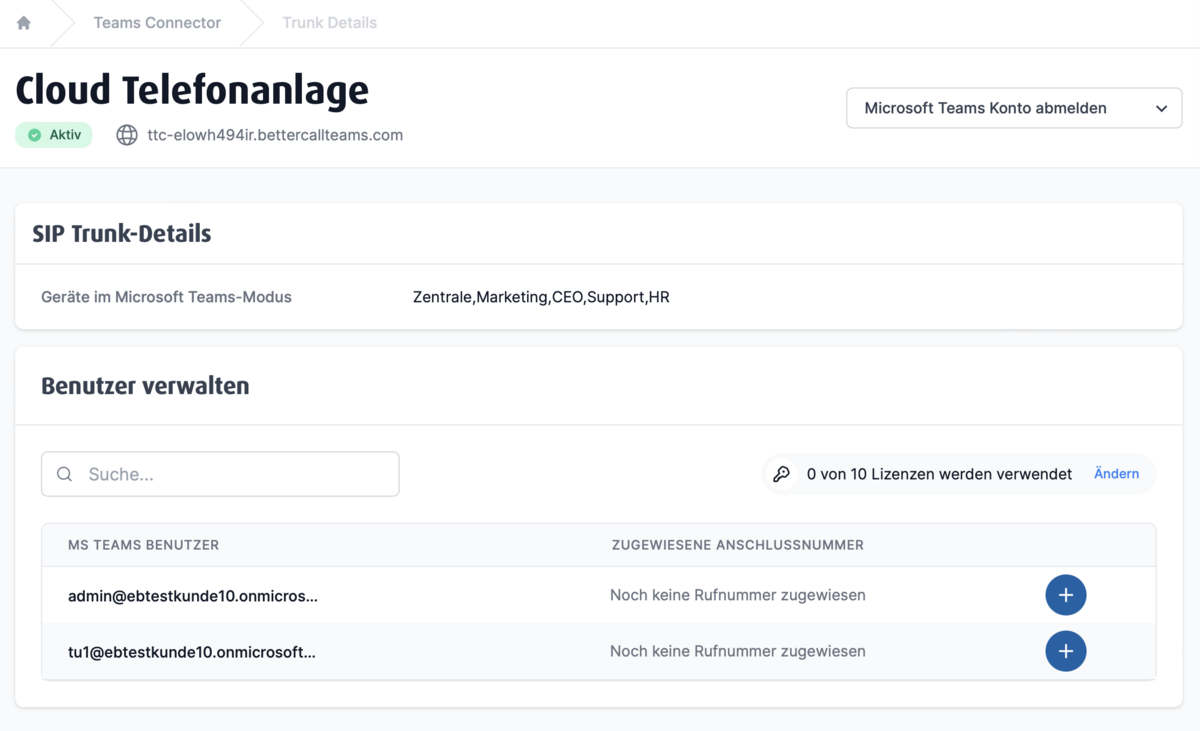
Task: Click the magnifier icon in the search box
Action: (65, 474)
